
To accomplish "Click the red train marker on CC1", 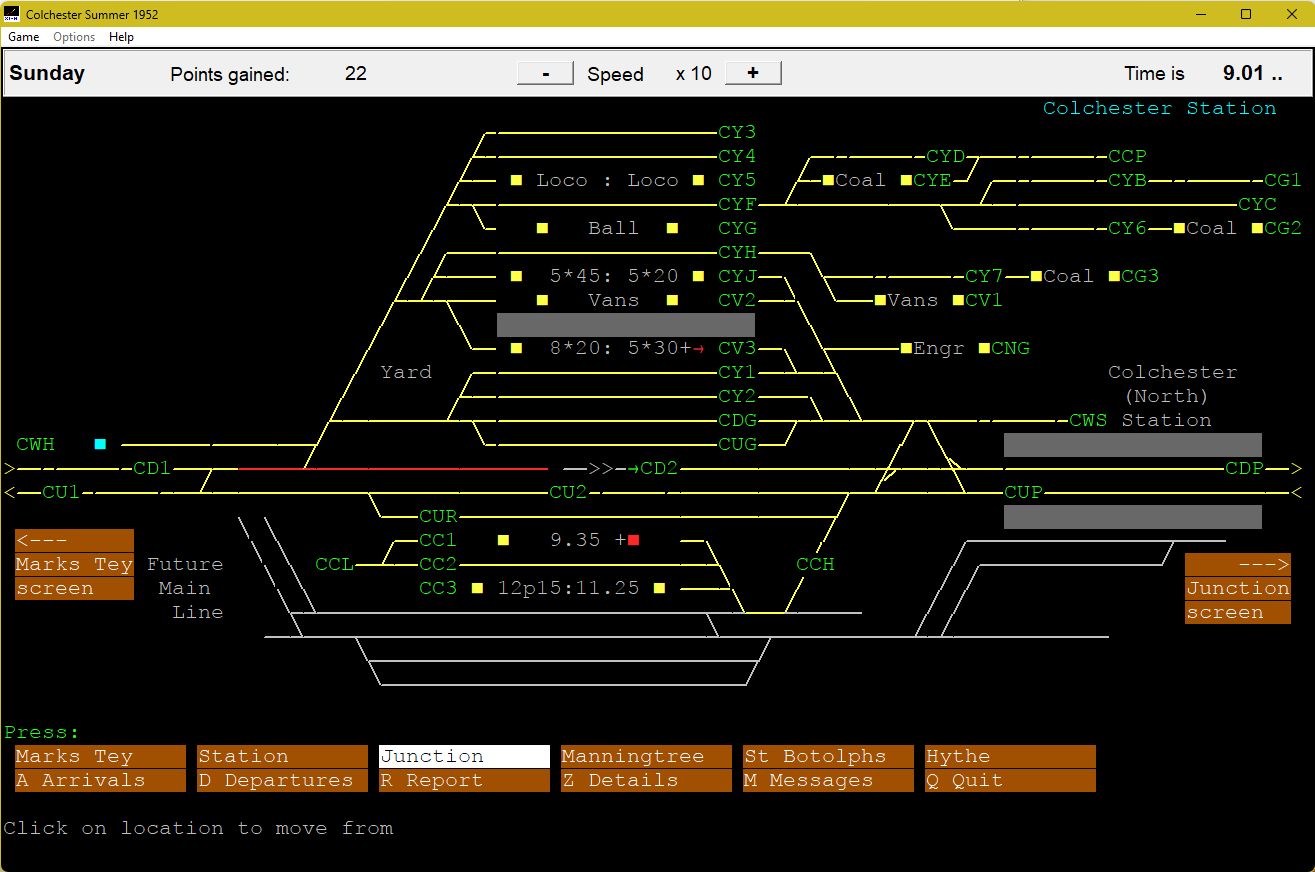I will [x=633, y=540].
